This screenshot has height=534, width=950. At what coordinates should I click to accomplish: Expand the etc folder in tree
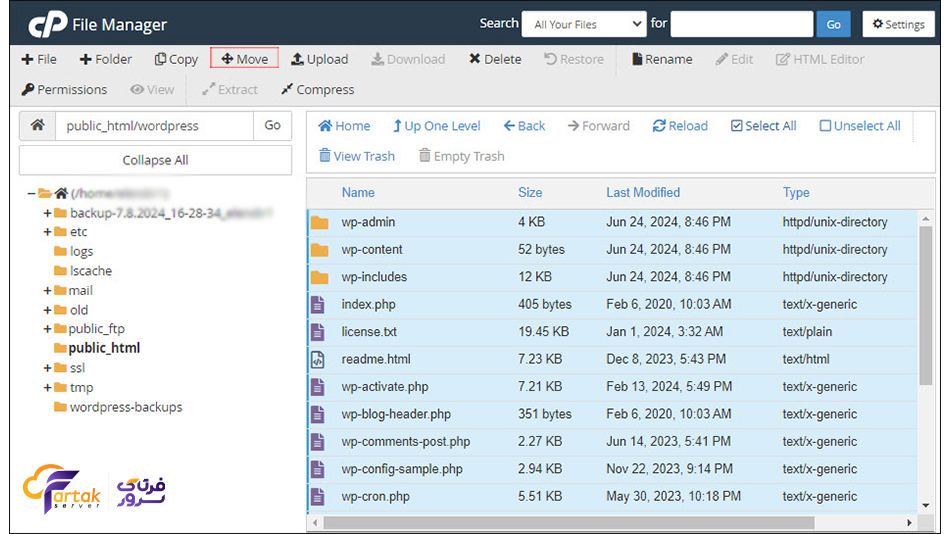coord(47,232)
